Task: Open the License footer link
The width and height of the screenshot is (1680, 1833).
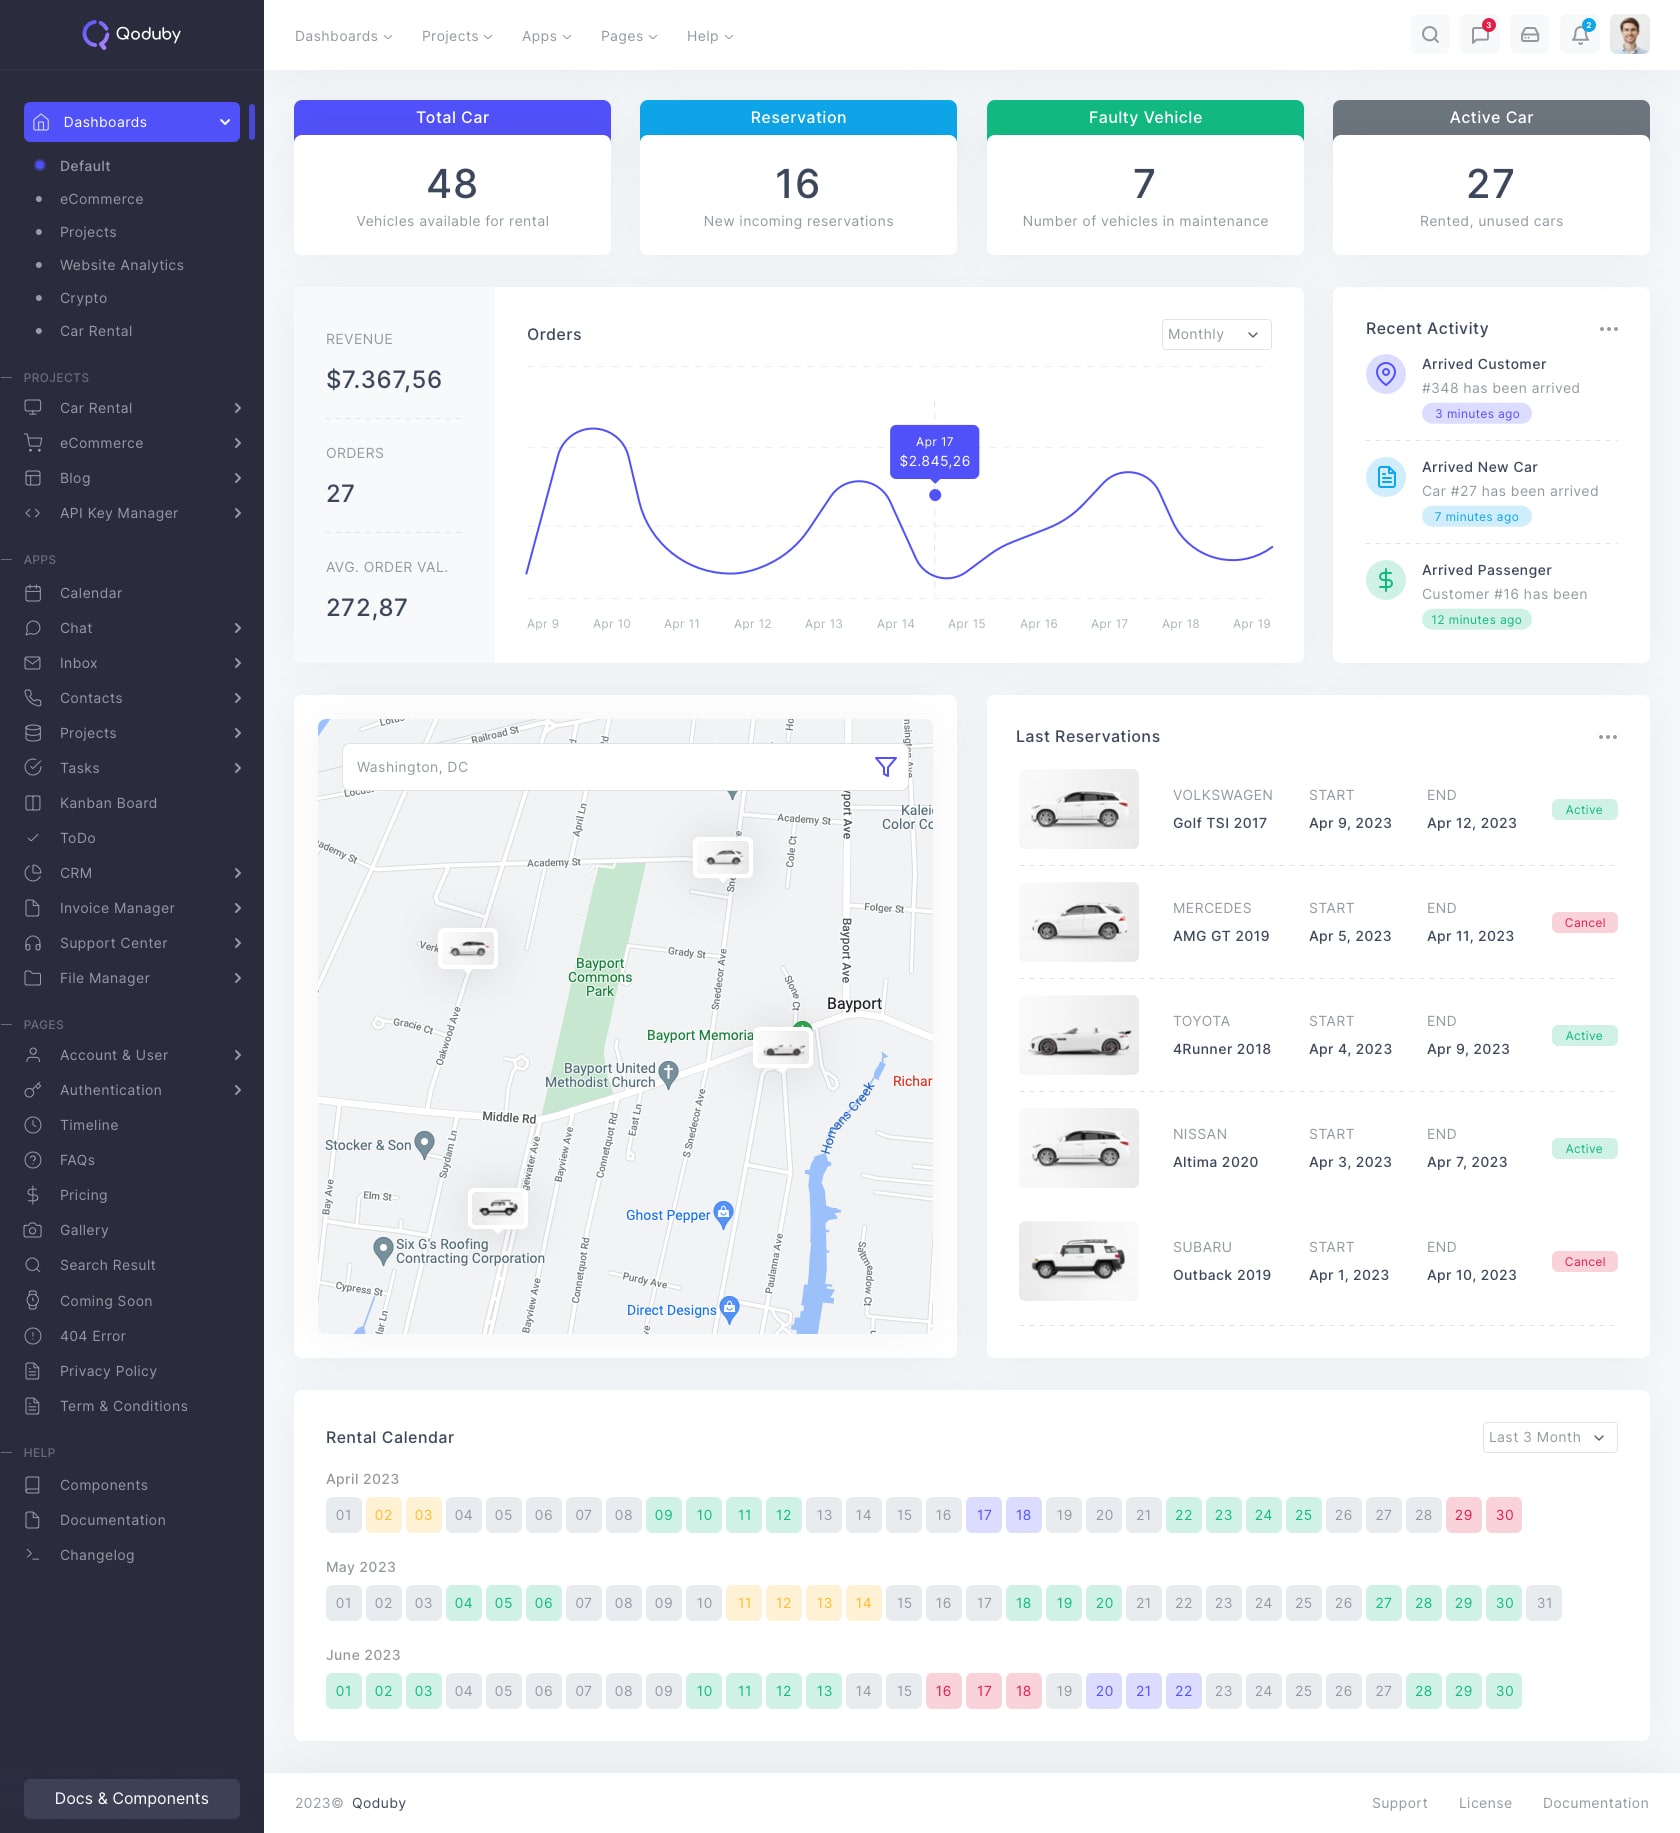Action: 1485,1803
